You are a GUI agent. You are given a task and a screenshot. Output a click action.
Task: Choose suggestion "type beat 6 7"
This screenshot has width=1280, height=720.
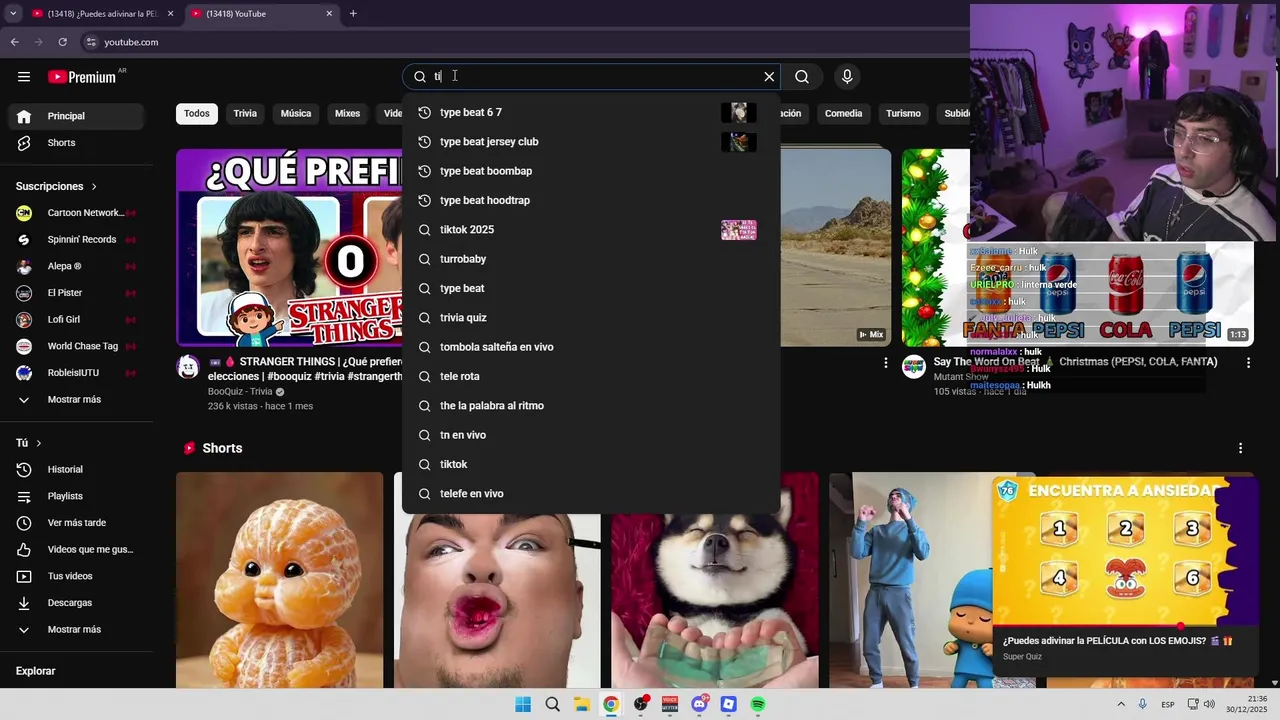590,113
